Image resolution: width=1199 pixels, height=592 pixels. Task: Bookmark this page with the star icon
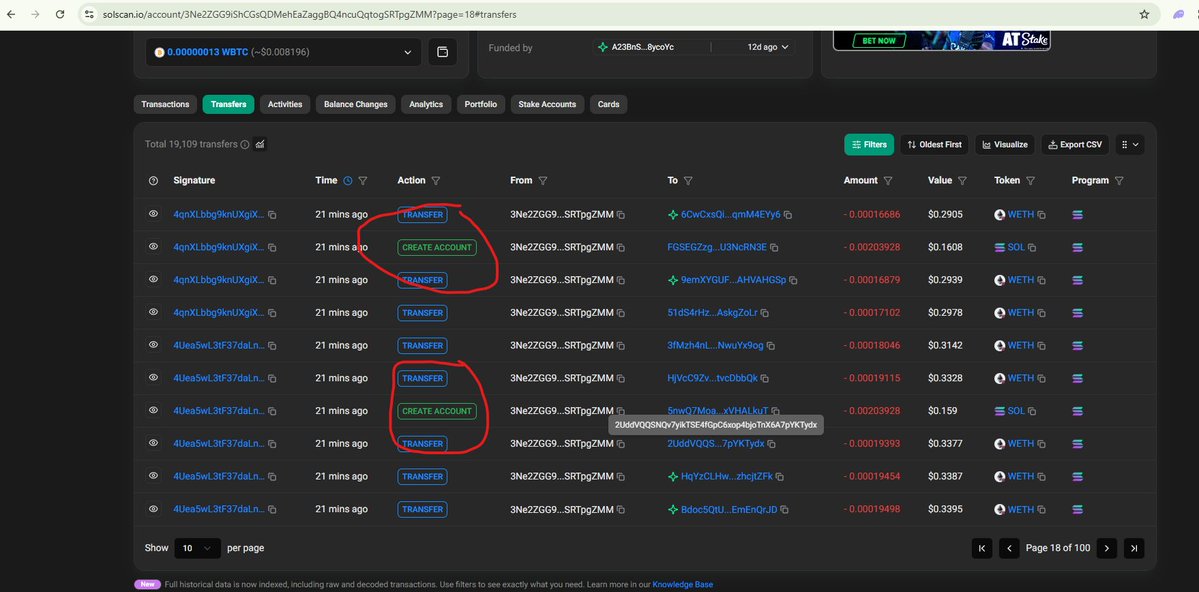point(1144,15)
